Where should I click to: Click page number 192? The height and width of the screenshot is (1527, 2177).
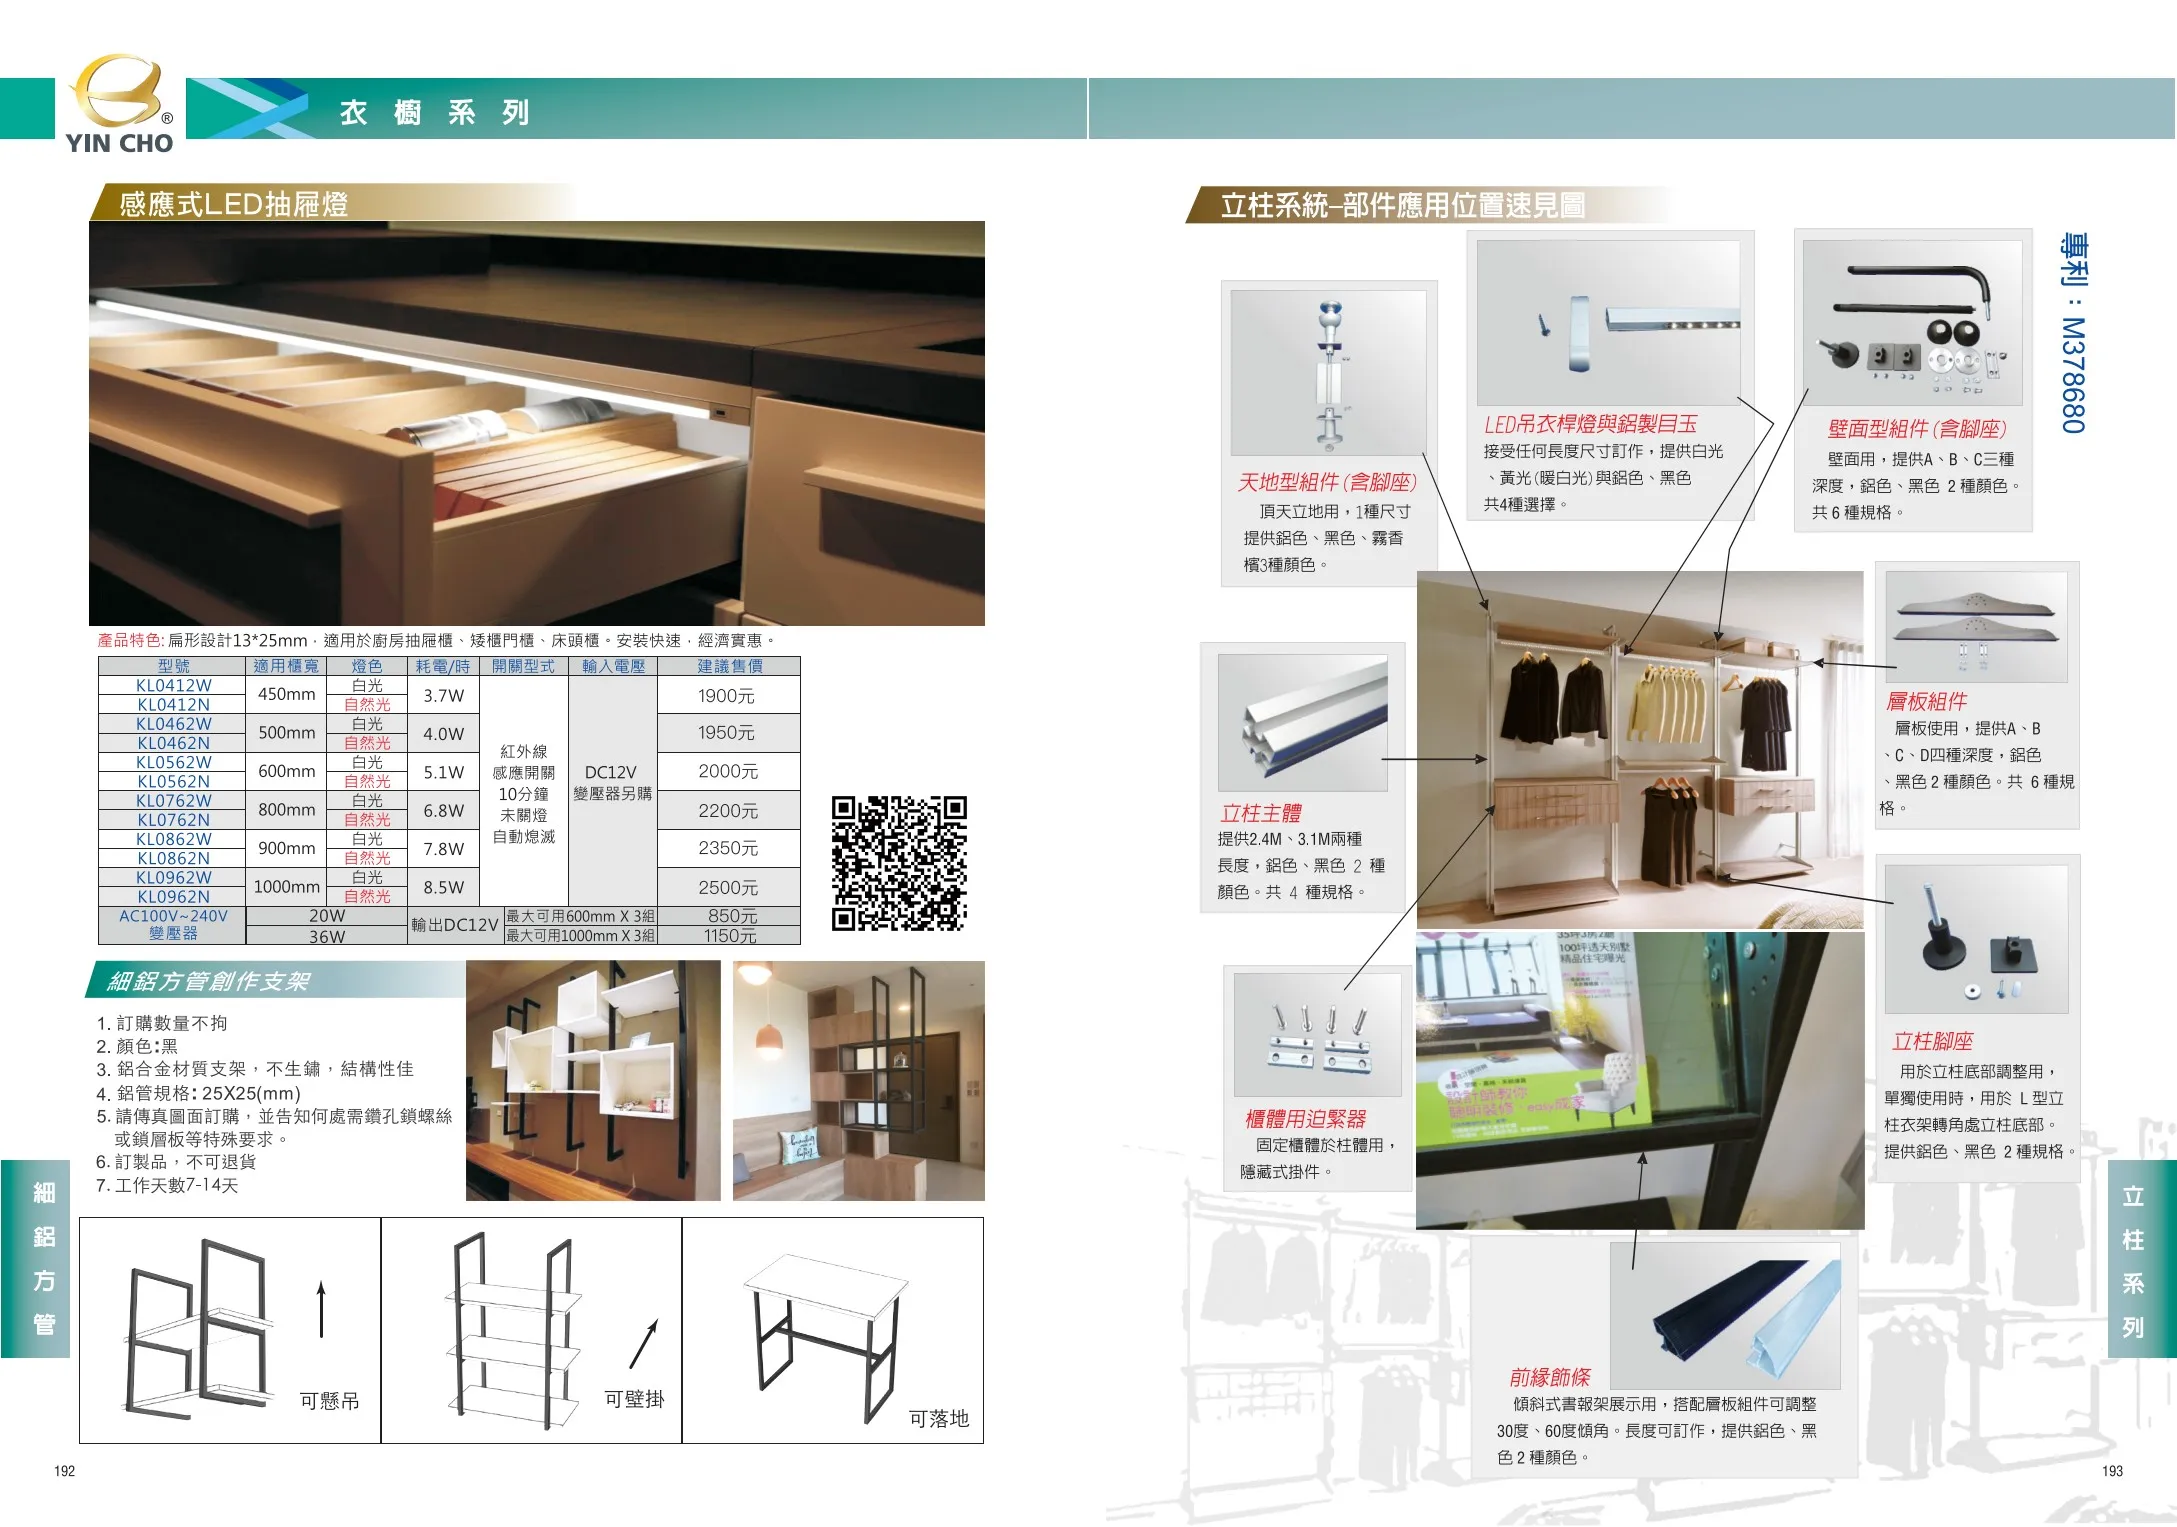[65, 1471]
